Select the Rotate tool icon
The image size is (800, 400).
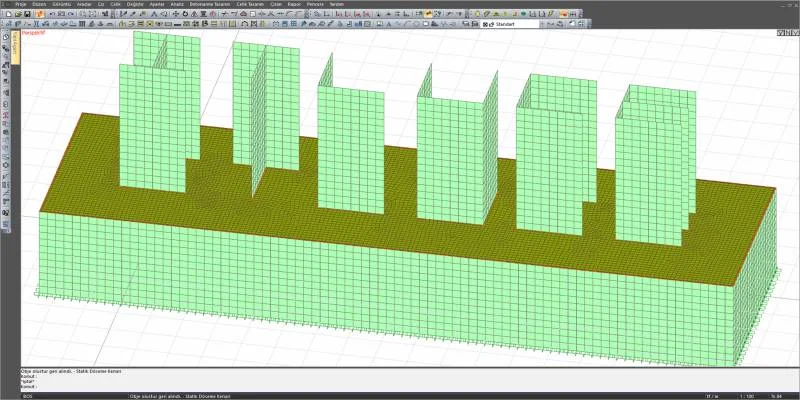tap(186, 14)
